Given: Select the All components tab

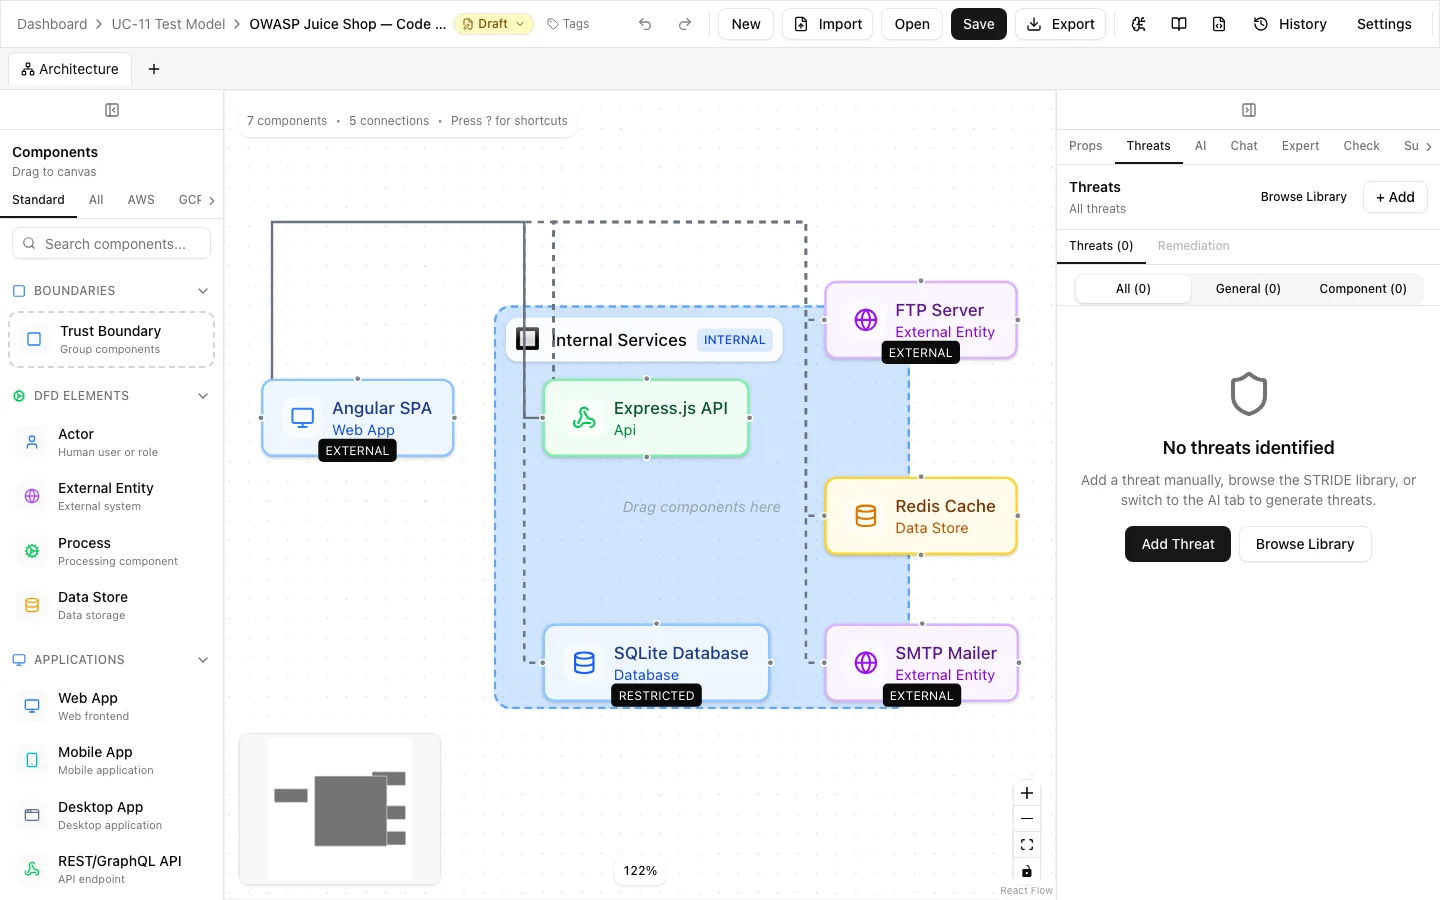Looking at the screenshot, I should [96, 200].
